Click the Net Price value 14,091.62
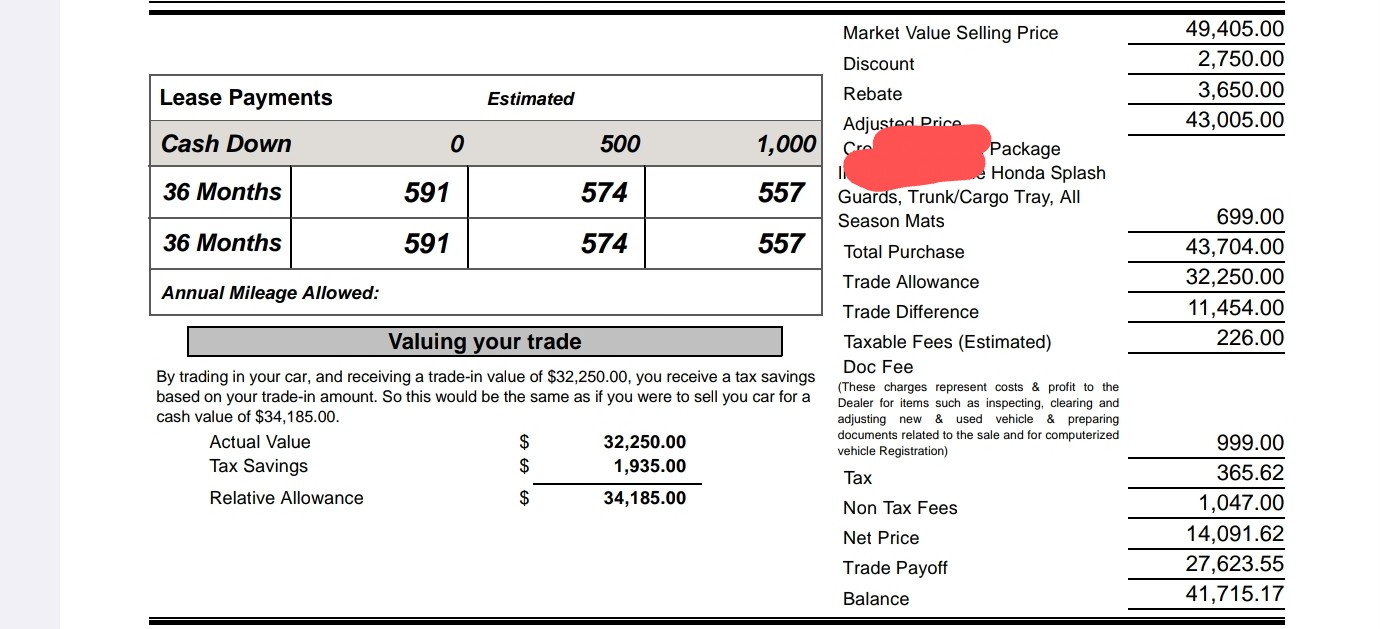This screenshot has height=629, width=1380. (x=1234, y=534)
